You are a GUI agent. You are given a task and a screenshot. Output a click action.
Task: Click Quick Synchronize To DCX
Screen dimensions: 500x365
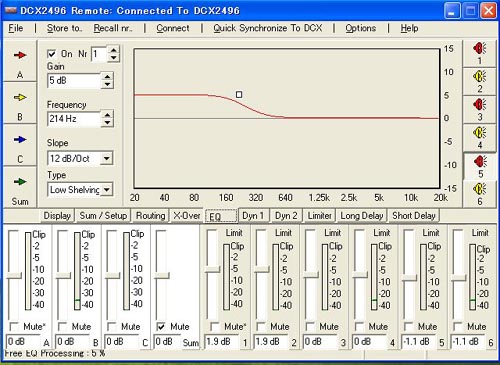pos(268,28)
